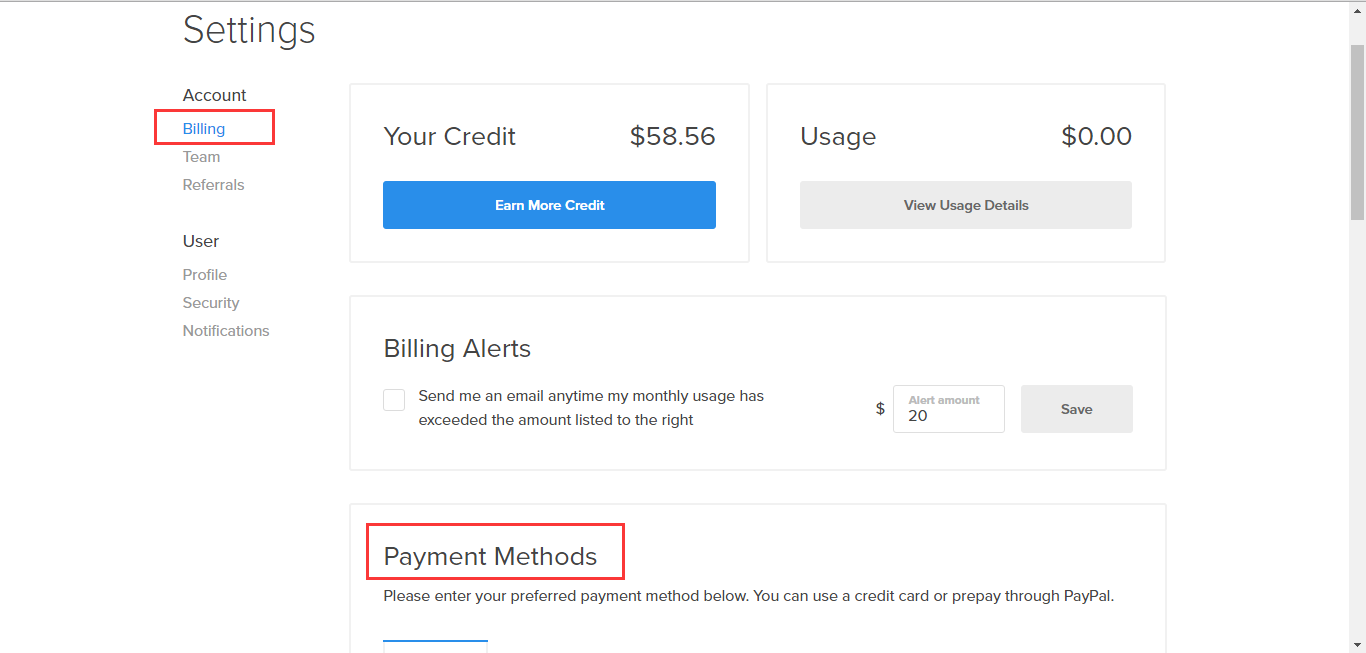Click the $58.56 credit amount
The image size is (1366, 653).
click(672, 137)
